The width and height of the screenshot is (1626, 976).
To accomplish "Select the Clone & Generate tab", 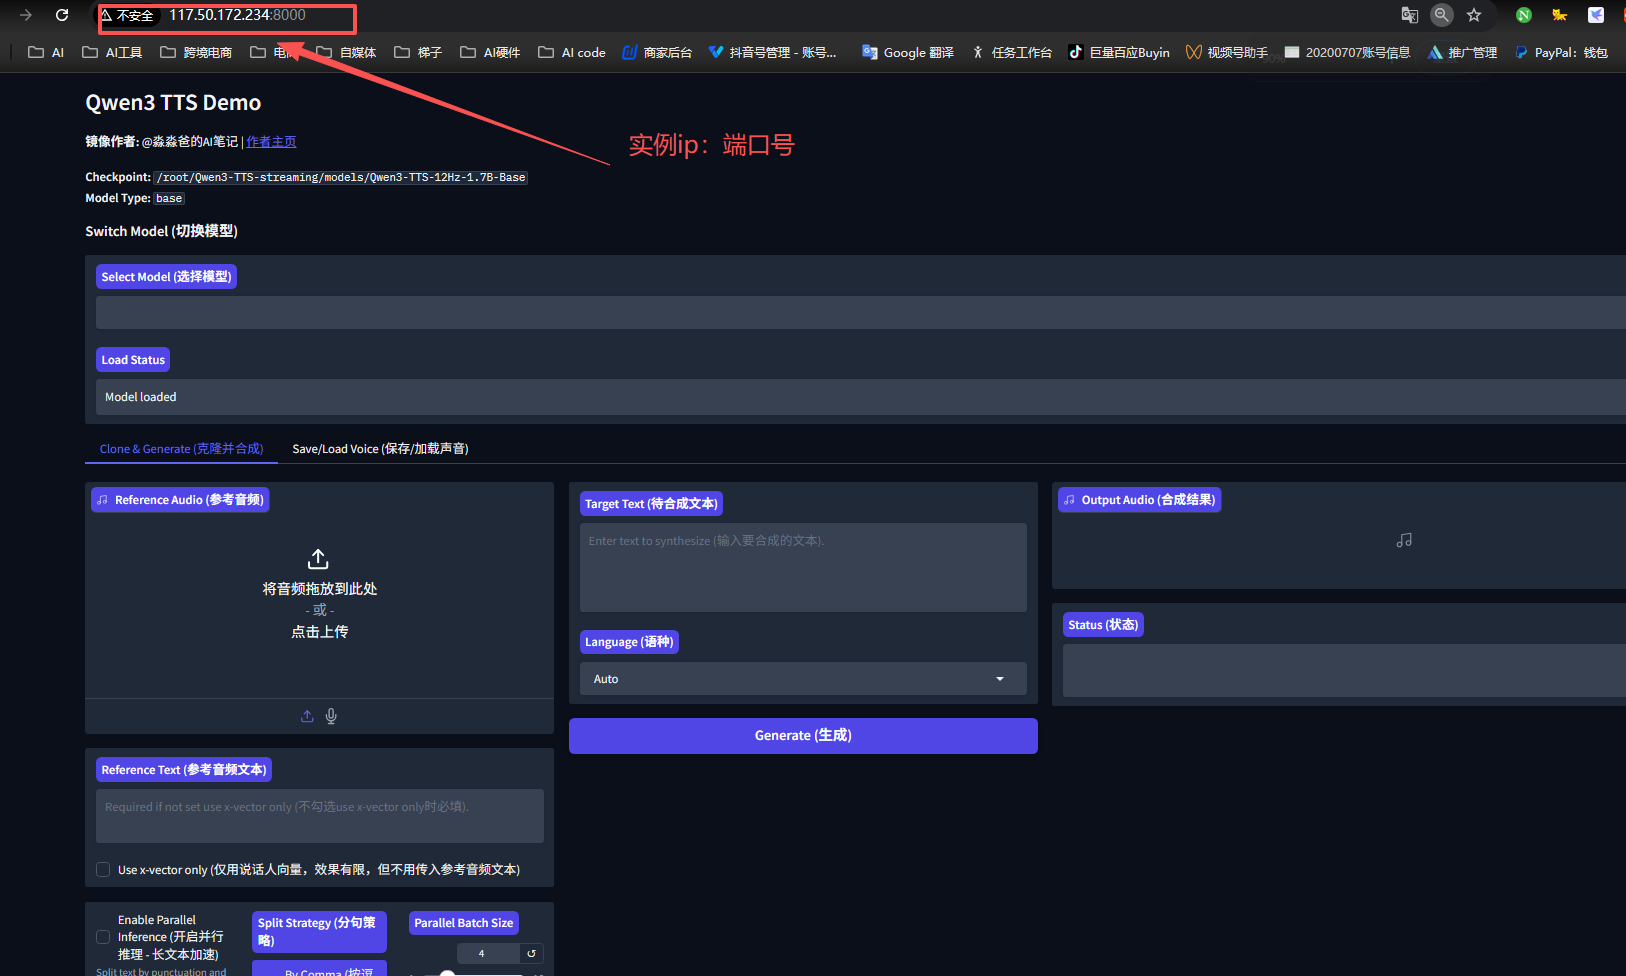I will (181, 449).
